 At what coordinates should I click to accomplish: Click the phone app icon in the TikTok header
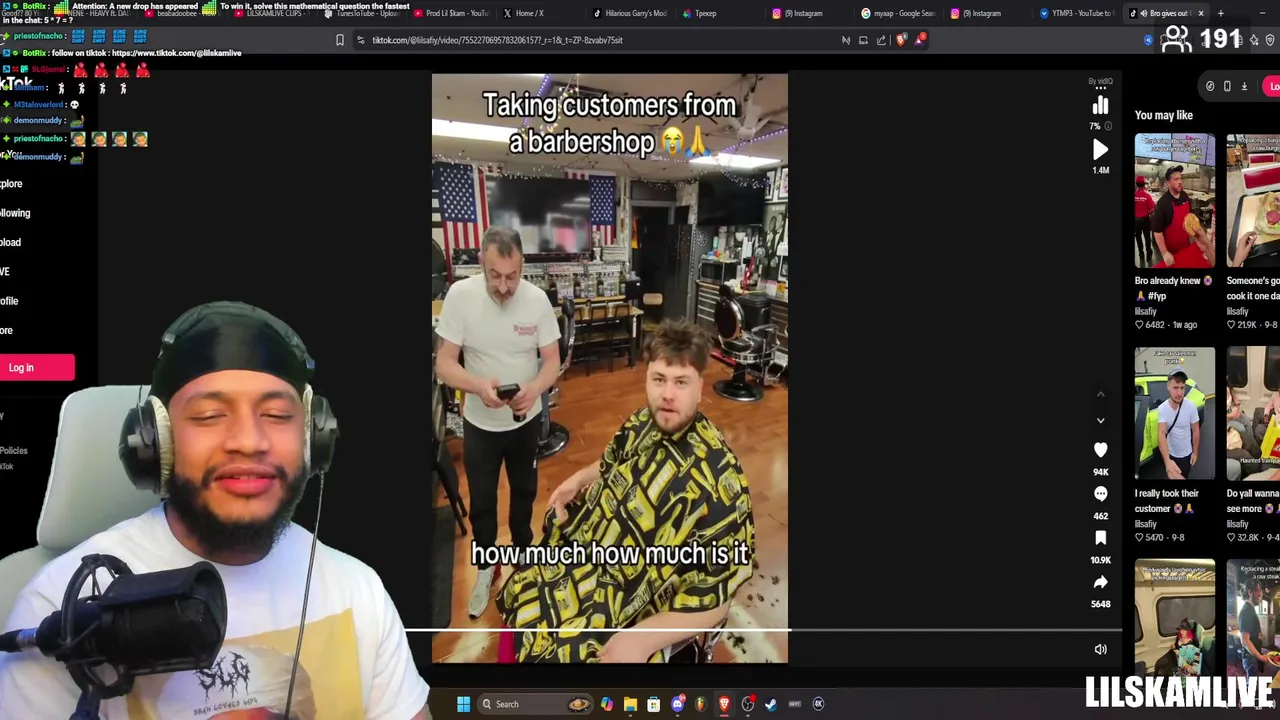tap(1227, 86)
